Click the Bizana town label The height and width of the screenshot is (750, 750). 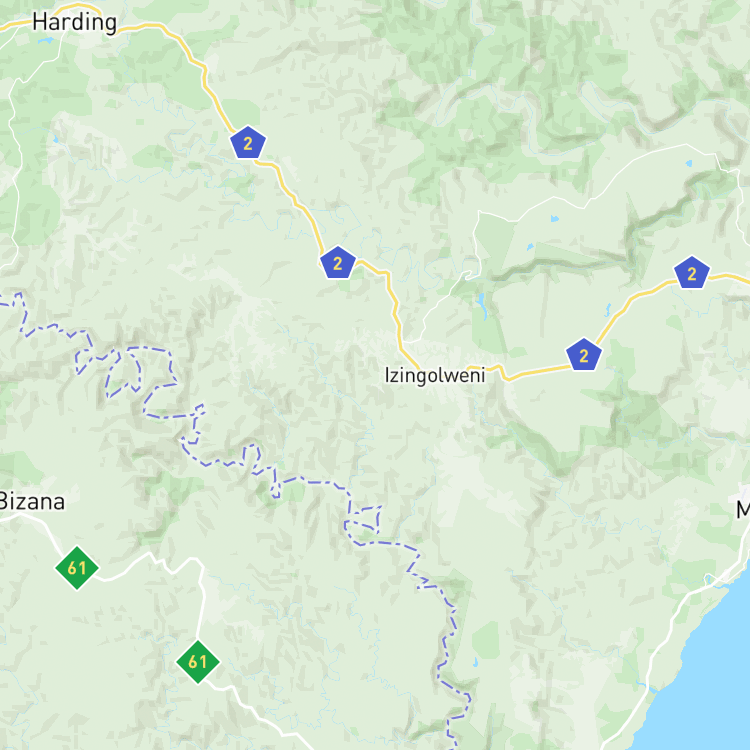click(32, 502)
